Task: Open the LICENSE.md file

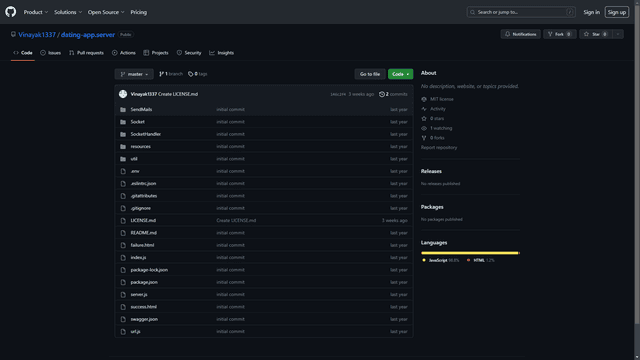Action: pyautogui.click(x=143, y=220)
